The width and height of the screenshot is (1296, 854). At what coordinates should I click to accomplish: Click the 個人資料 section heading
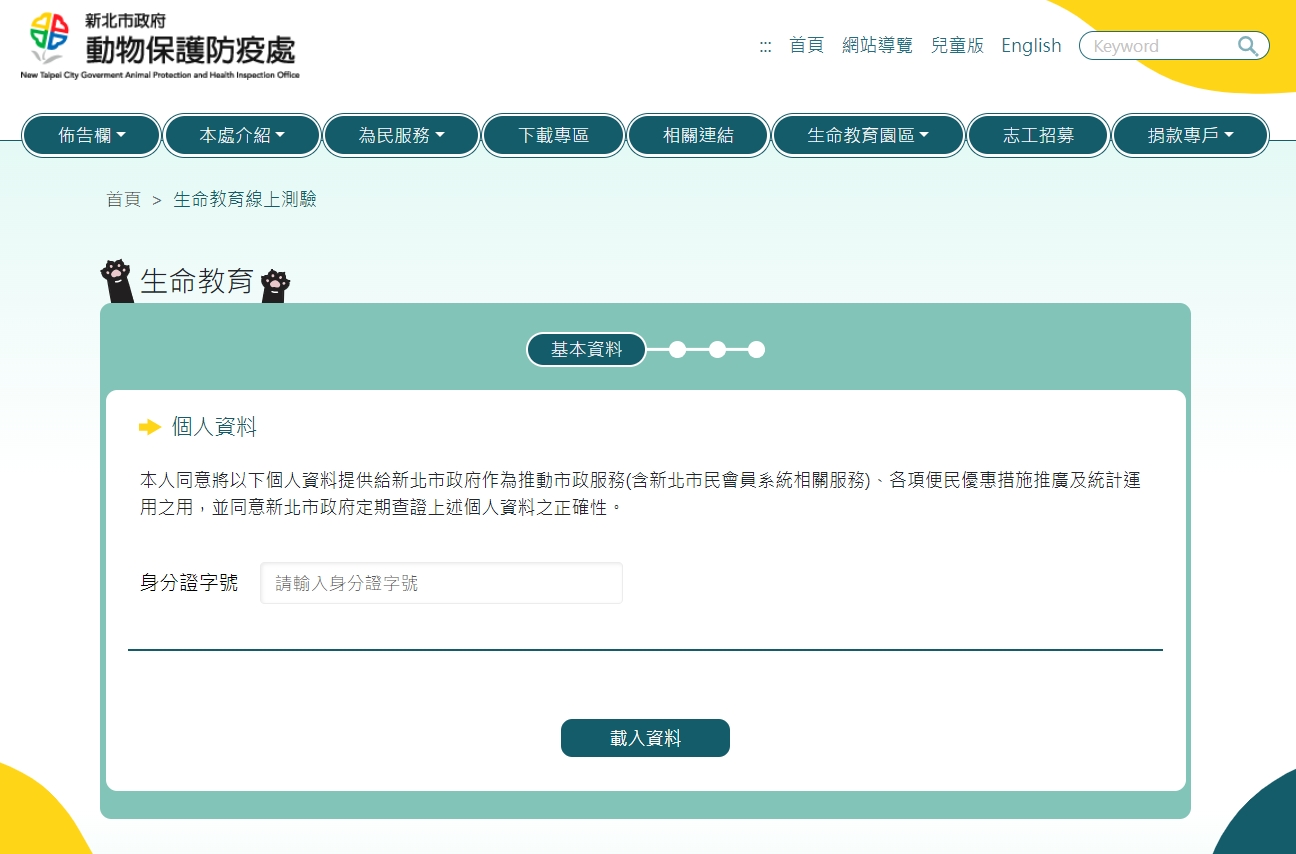[x=214, y=427]
